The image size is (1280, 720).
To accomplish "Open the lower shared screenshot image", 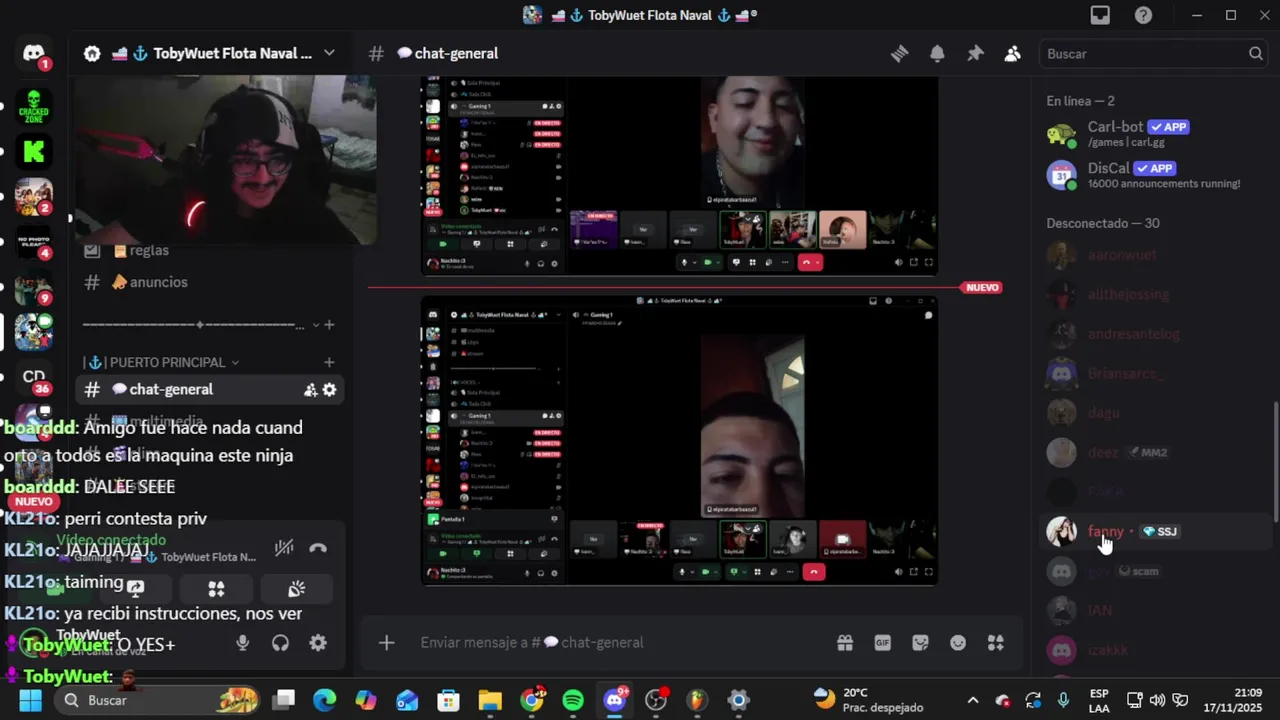I will point(679,440).
